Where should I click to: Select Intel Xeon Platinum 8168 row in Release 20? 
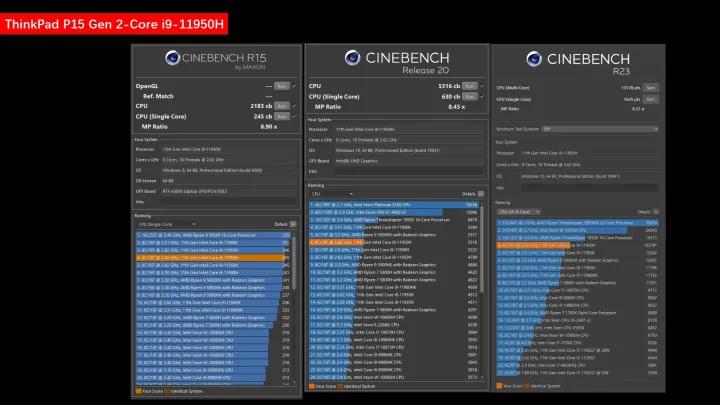[x=394, y=205]
